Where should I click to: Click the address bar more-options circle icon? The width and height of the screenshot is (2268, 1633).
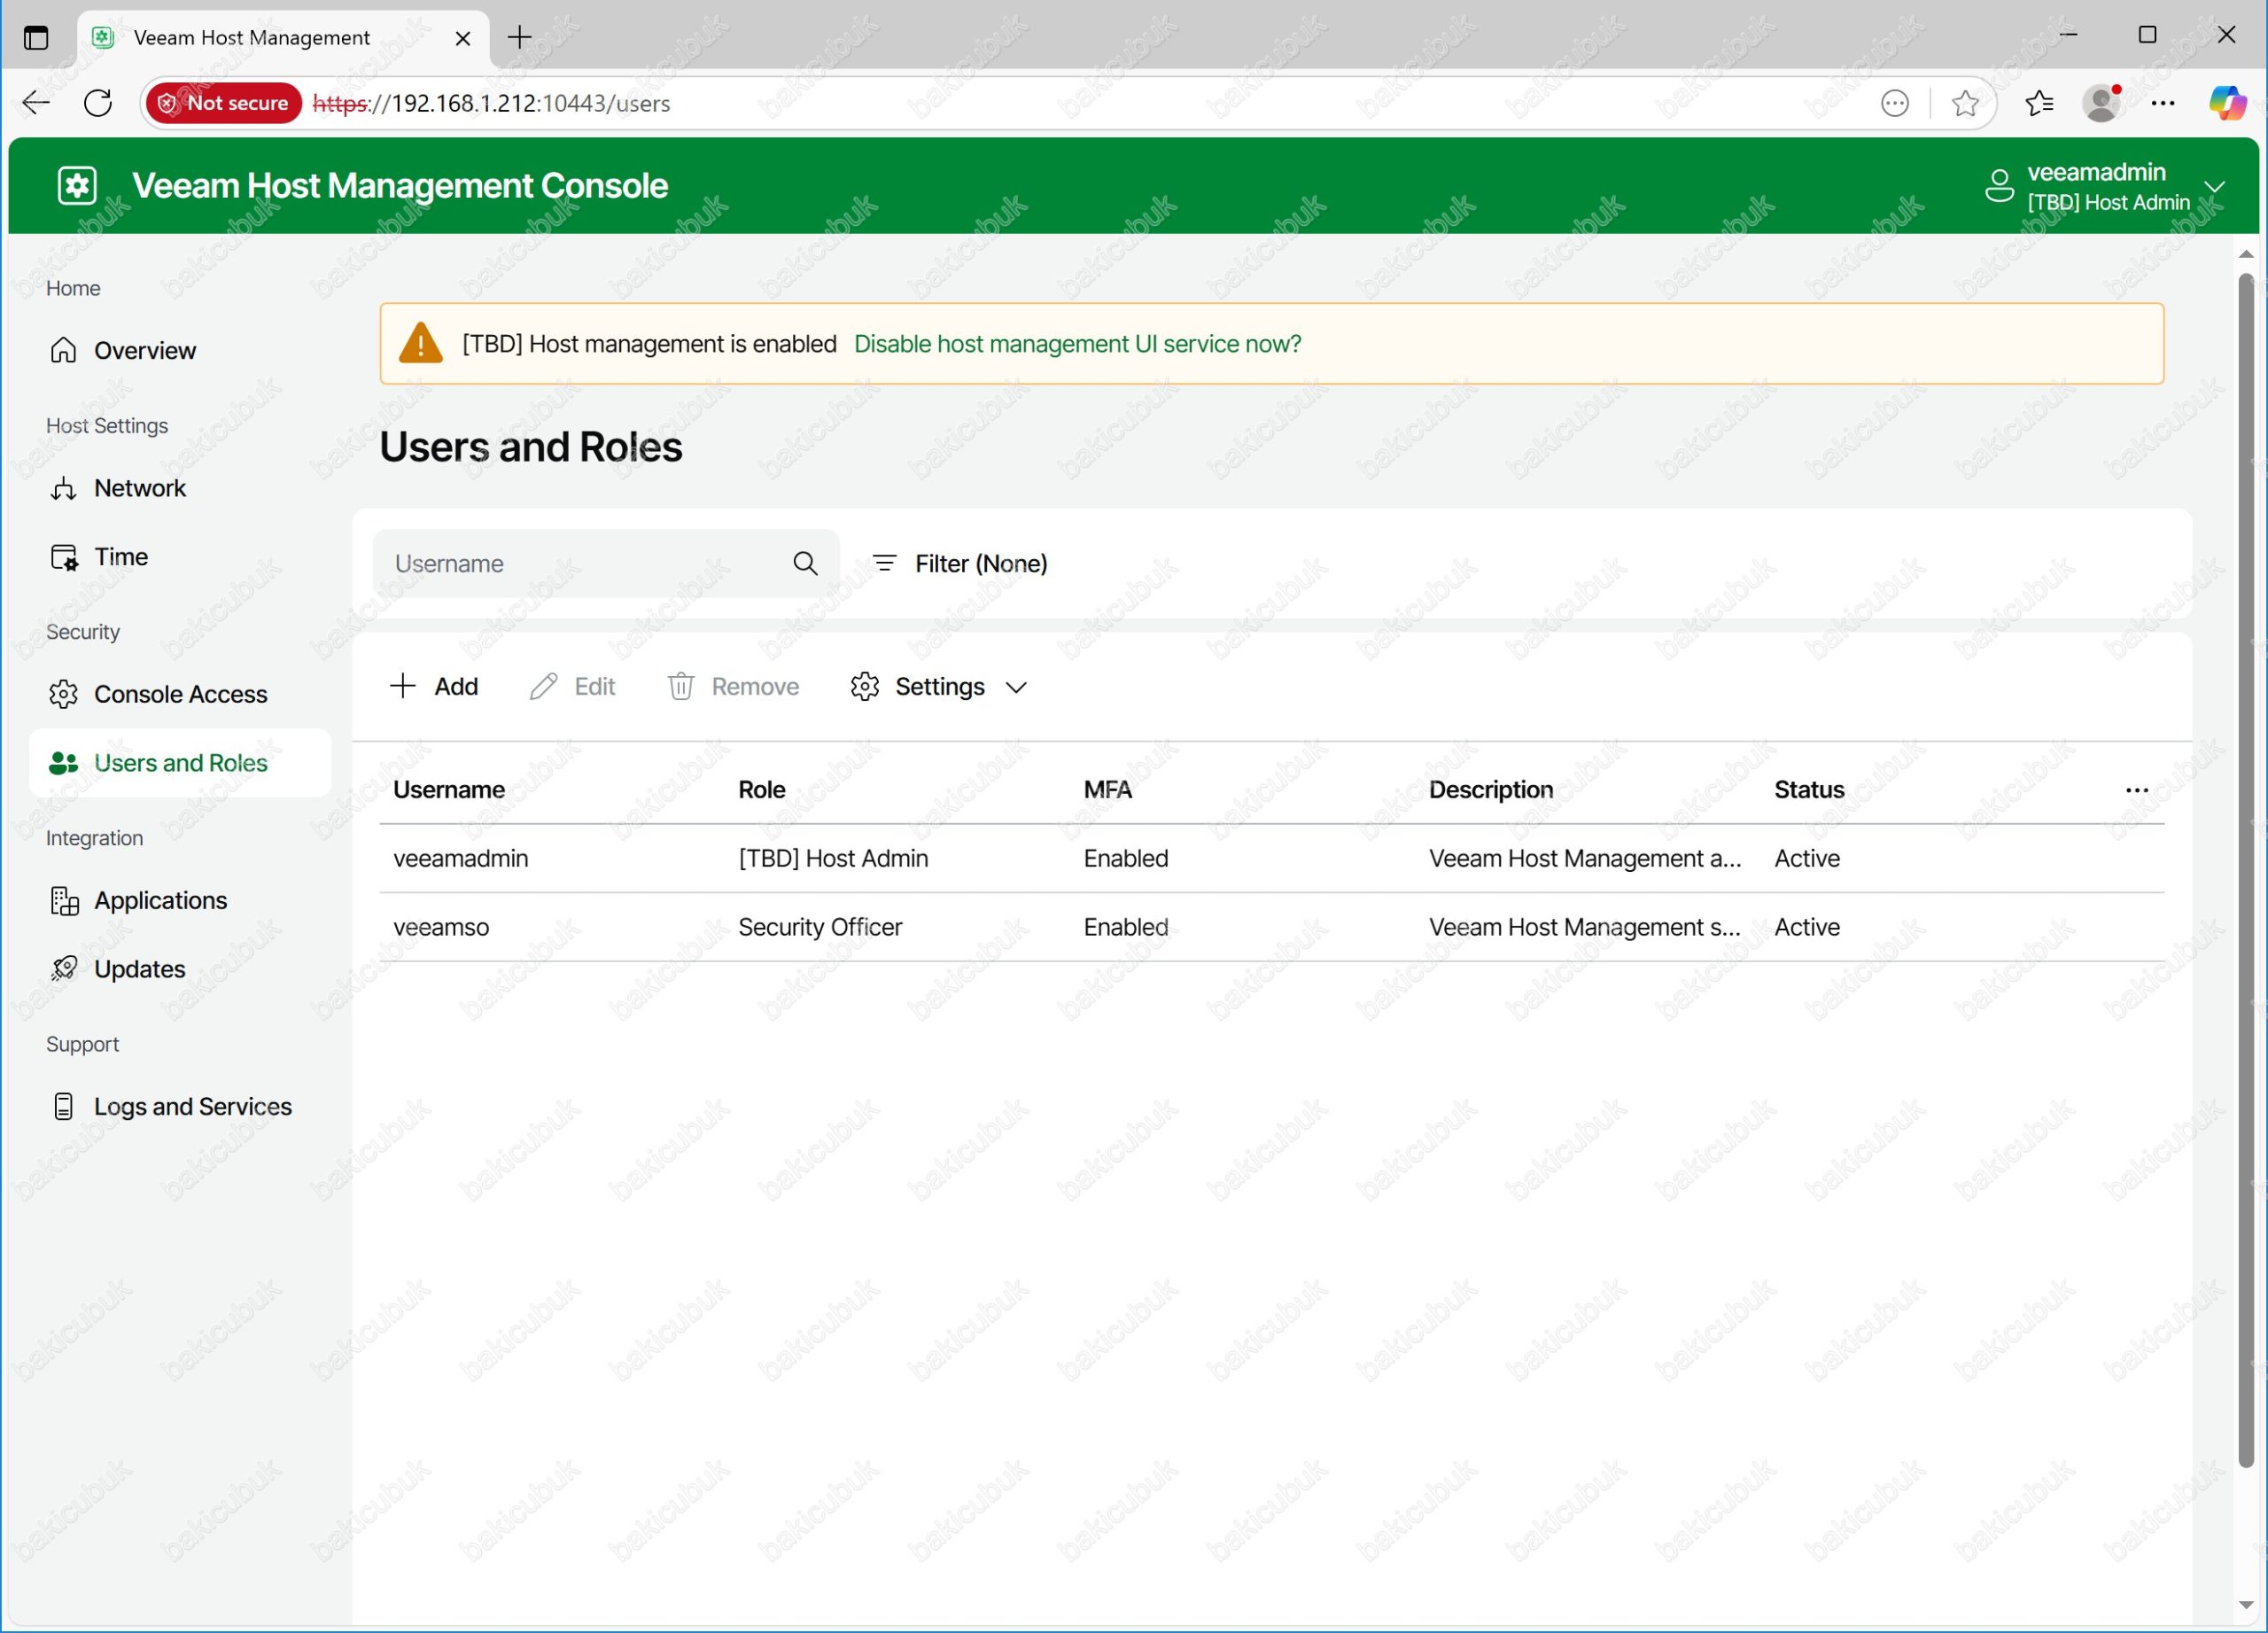coord(1895,103)
